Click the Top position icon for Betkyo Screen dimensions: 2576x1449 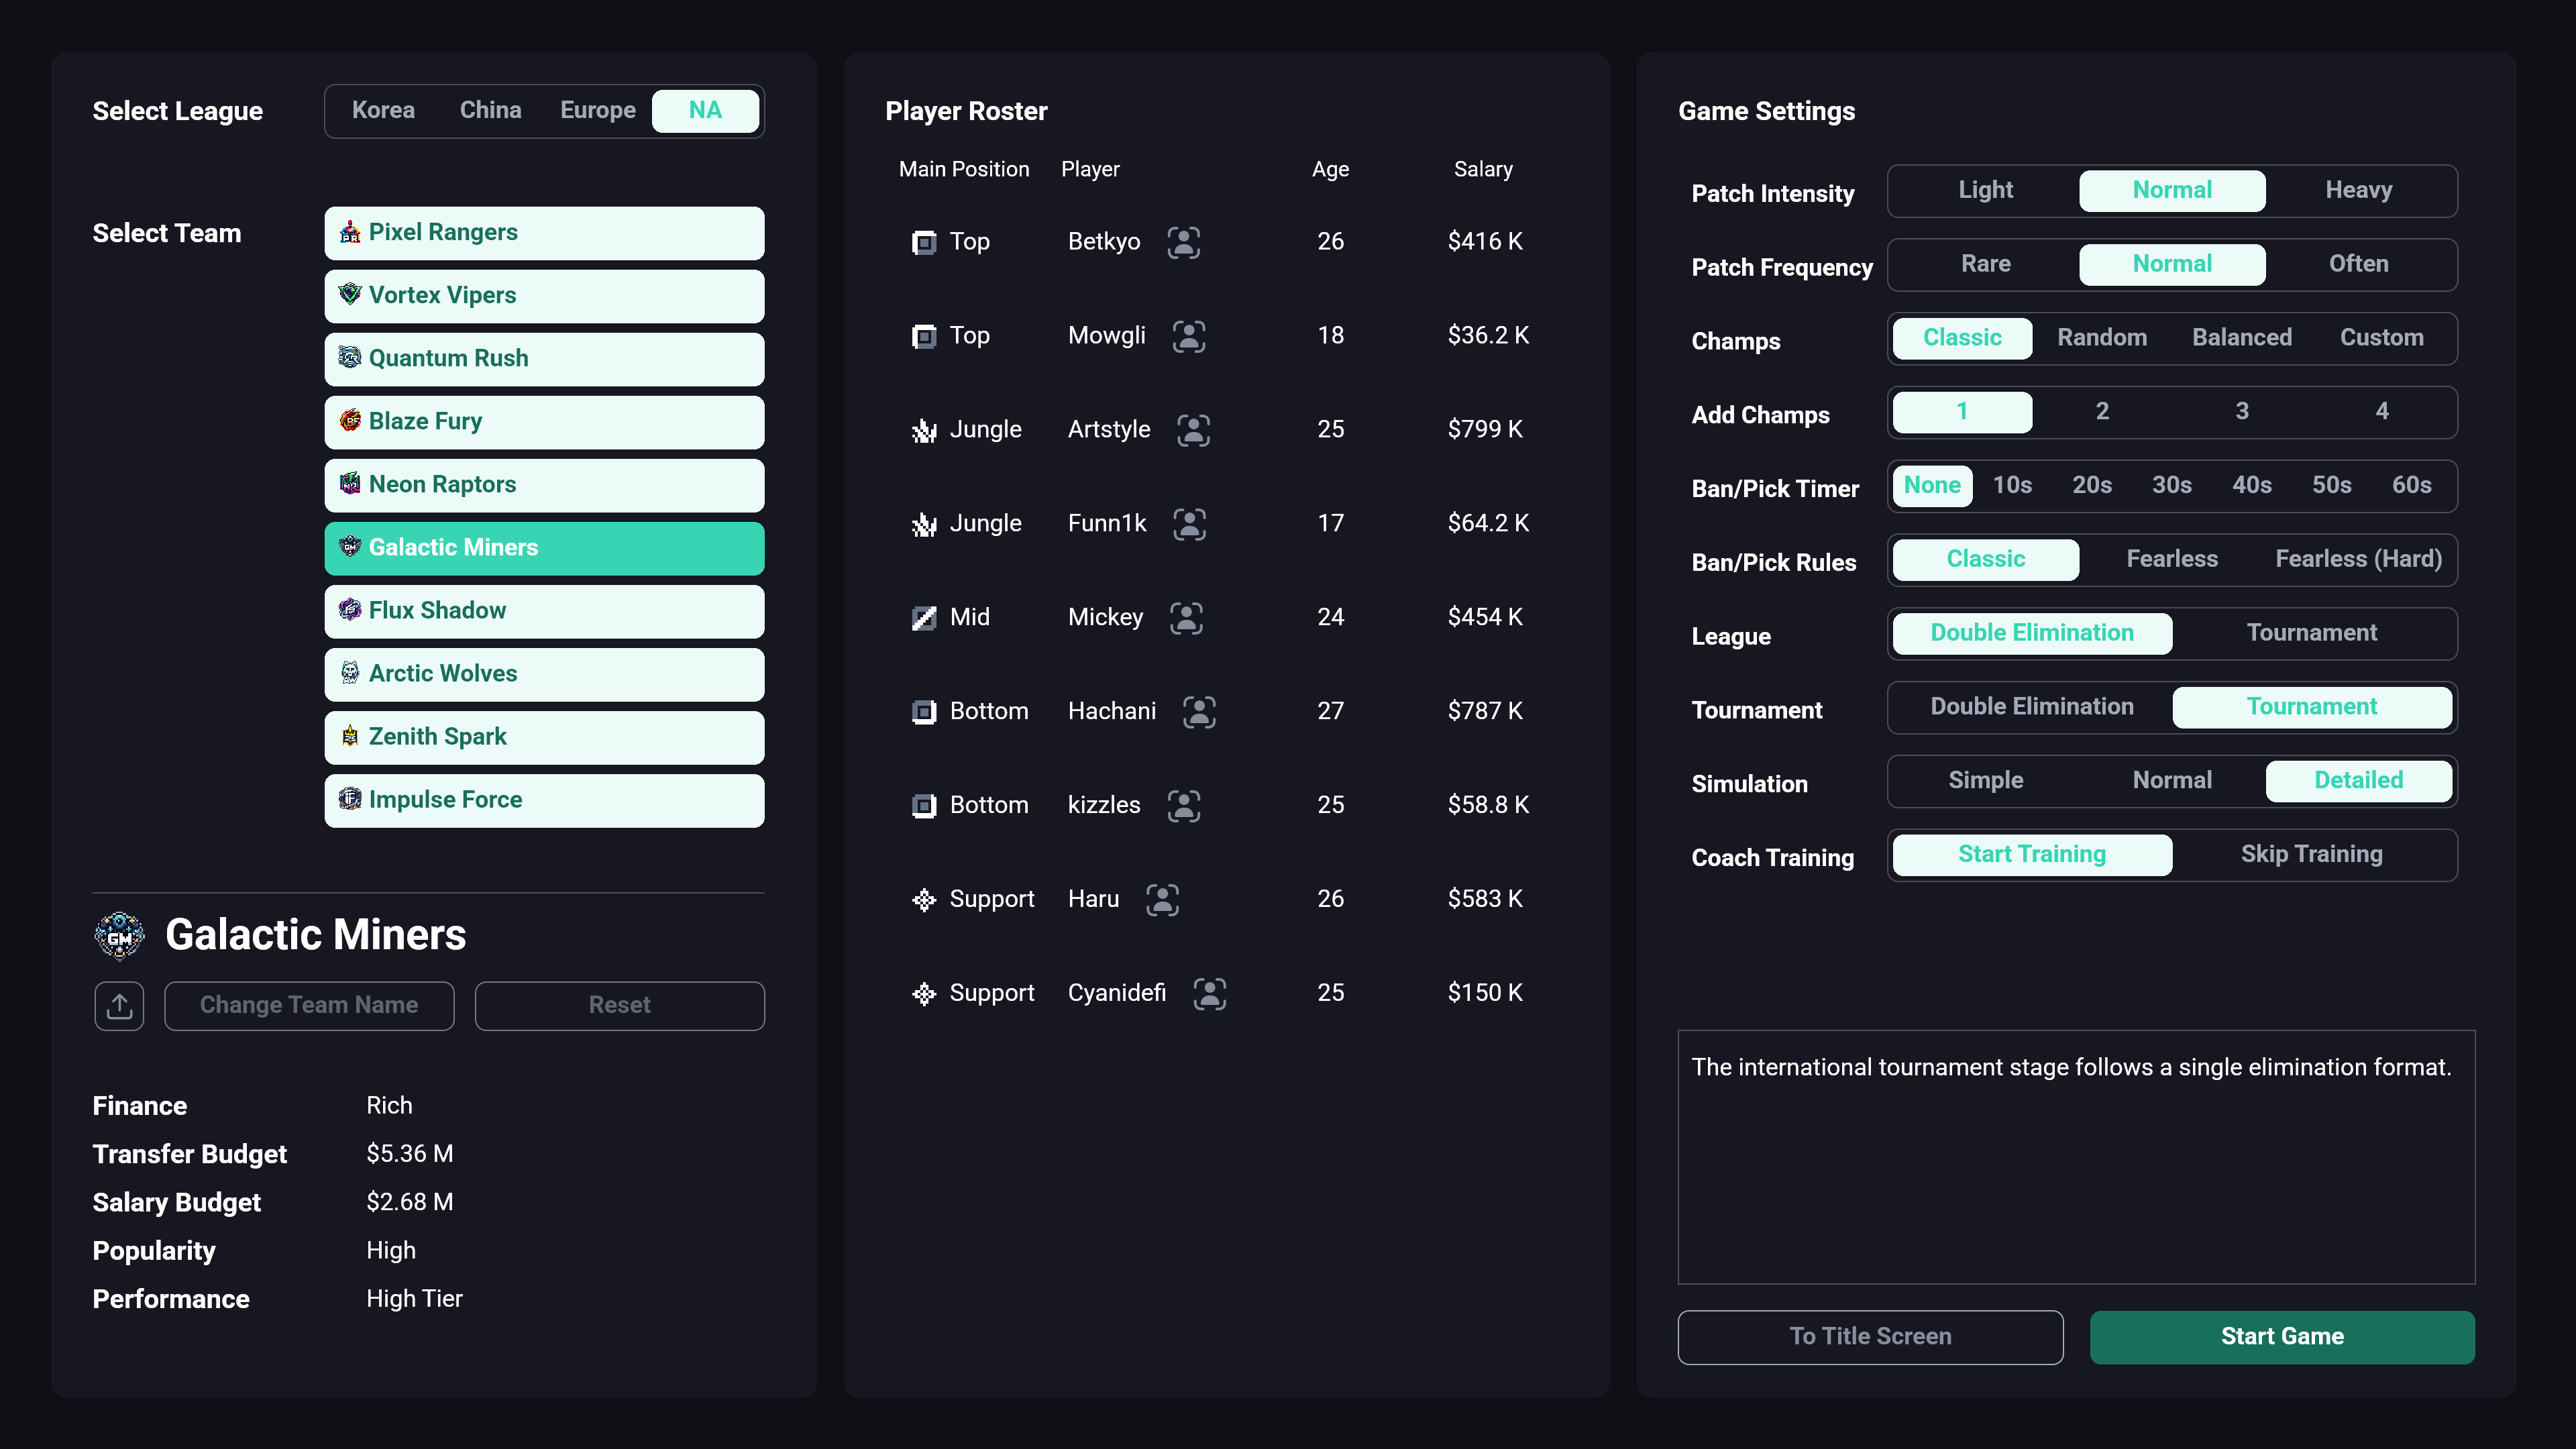[924, 242]
